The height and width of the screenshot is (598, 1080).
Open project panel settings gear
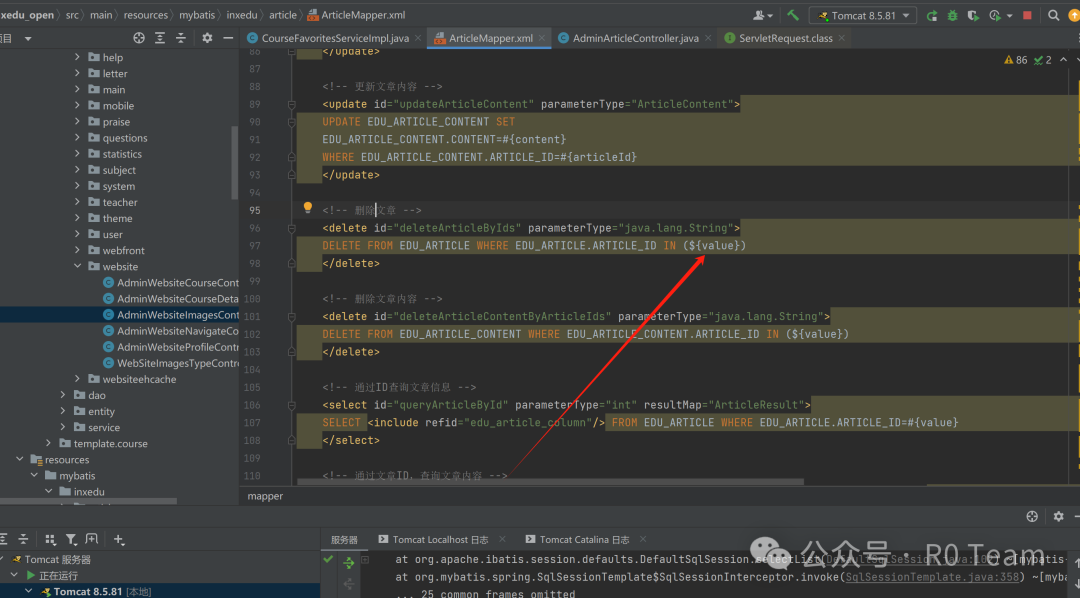(207, 39)
